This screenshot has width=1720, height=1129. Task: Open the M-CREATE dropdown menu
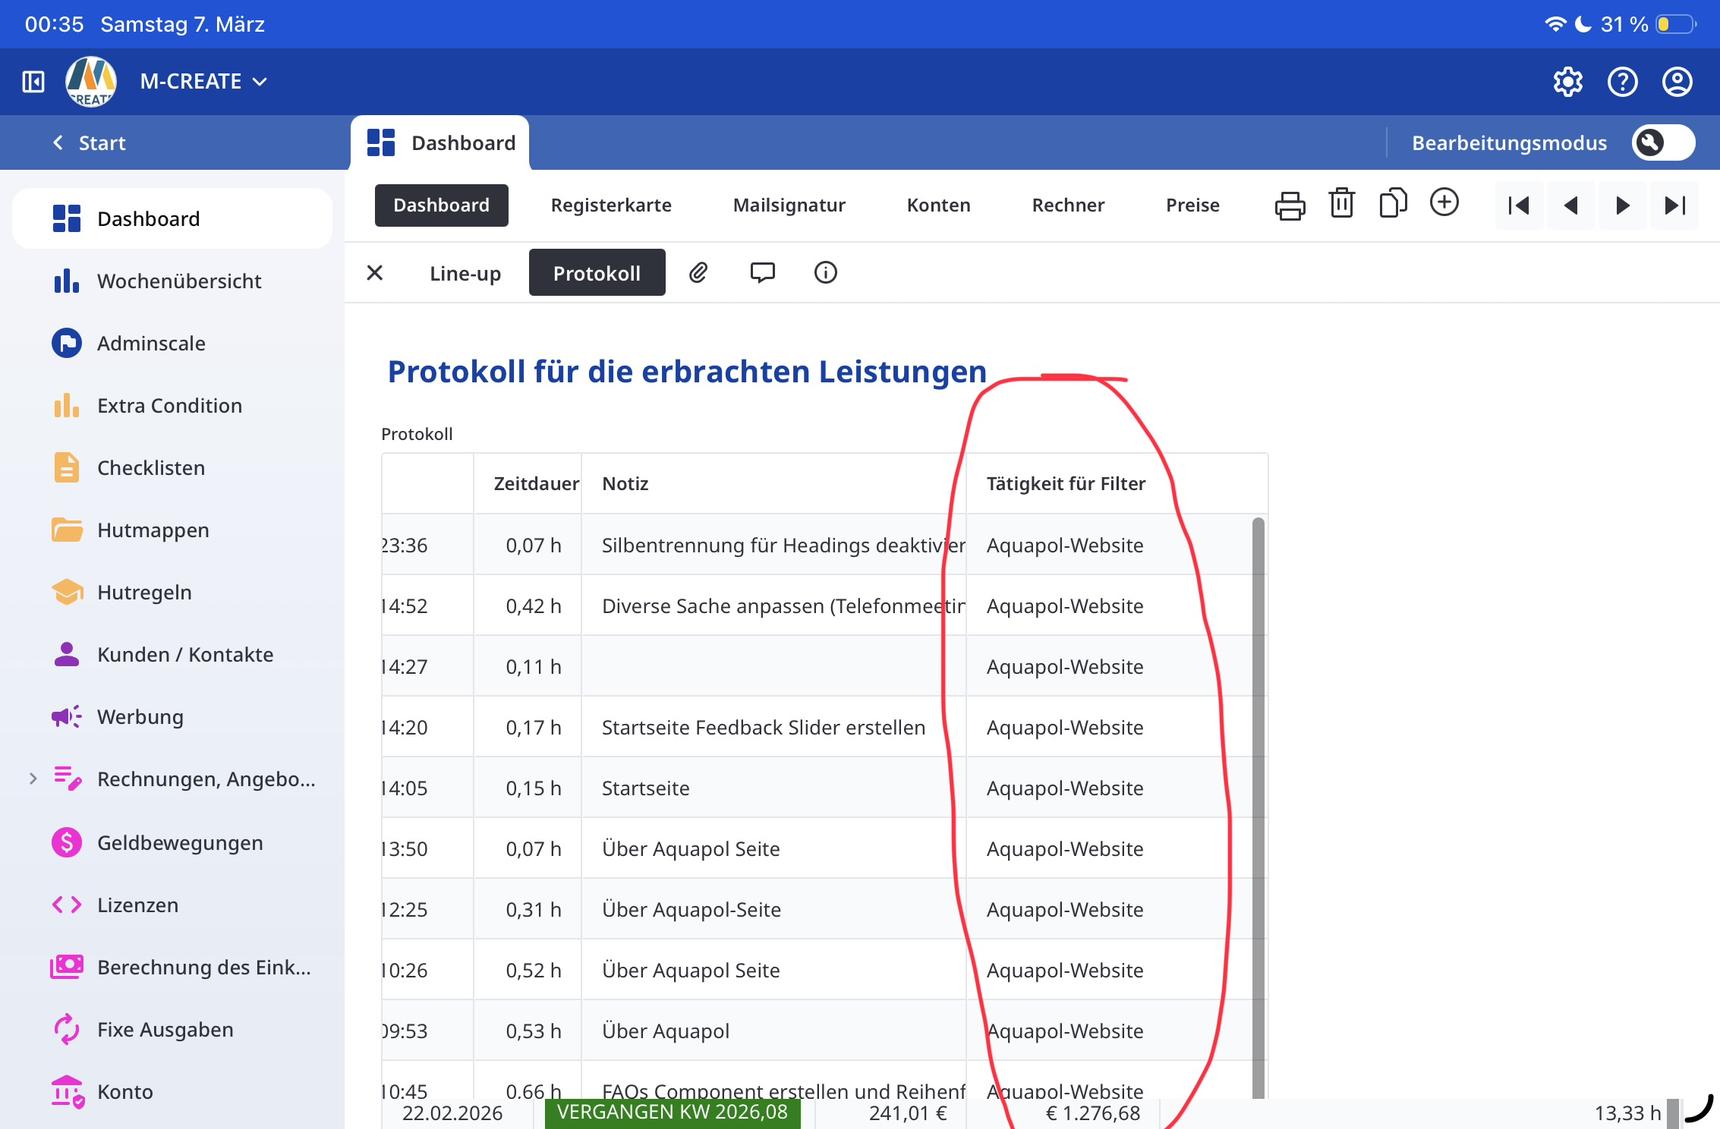pos(204,82)
